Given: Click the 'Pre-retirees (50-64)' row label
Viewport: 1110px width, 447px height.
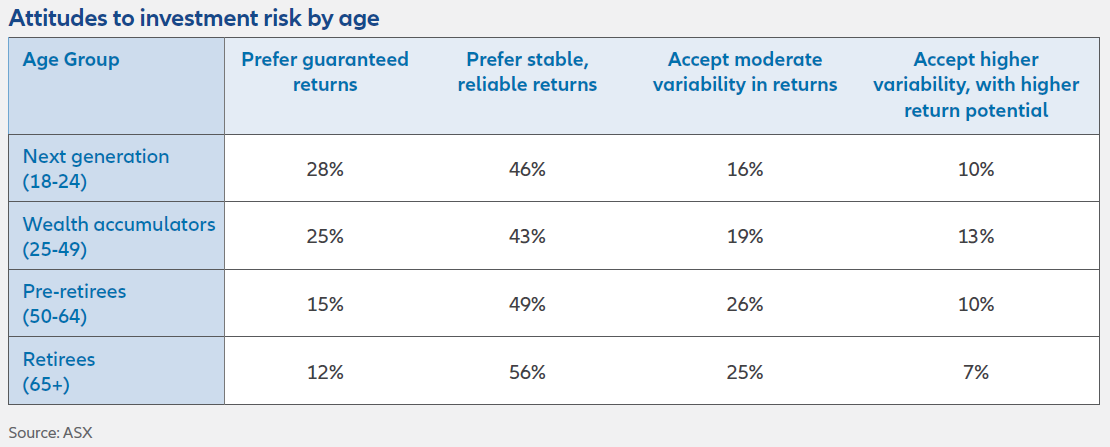Looking at the screenshot, I should pyautogui.click(x=75, y=304).
